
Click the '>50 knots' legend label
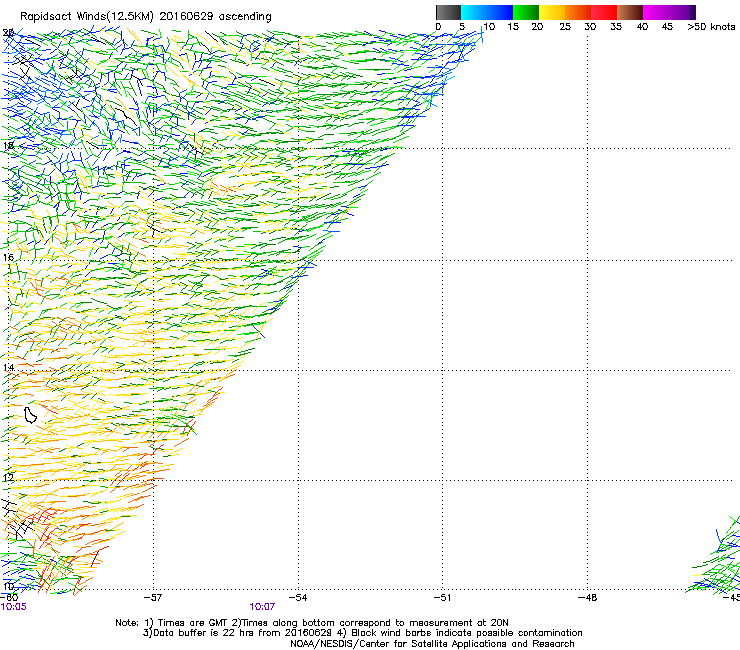tap(711, 27)
